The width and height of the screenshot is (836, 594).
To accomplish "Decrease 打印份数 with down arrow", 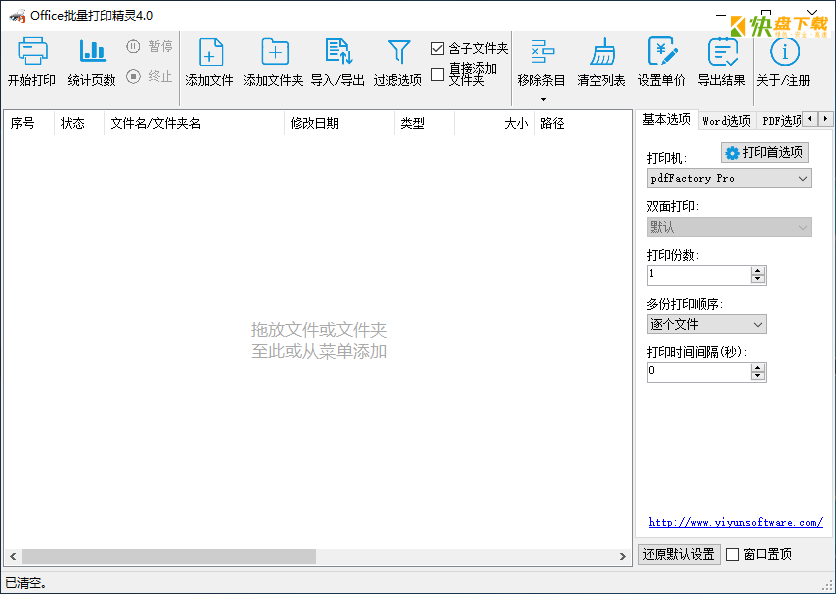I will tap(758, 279).
